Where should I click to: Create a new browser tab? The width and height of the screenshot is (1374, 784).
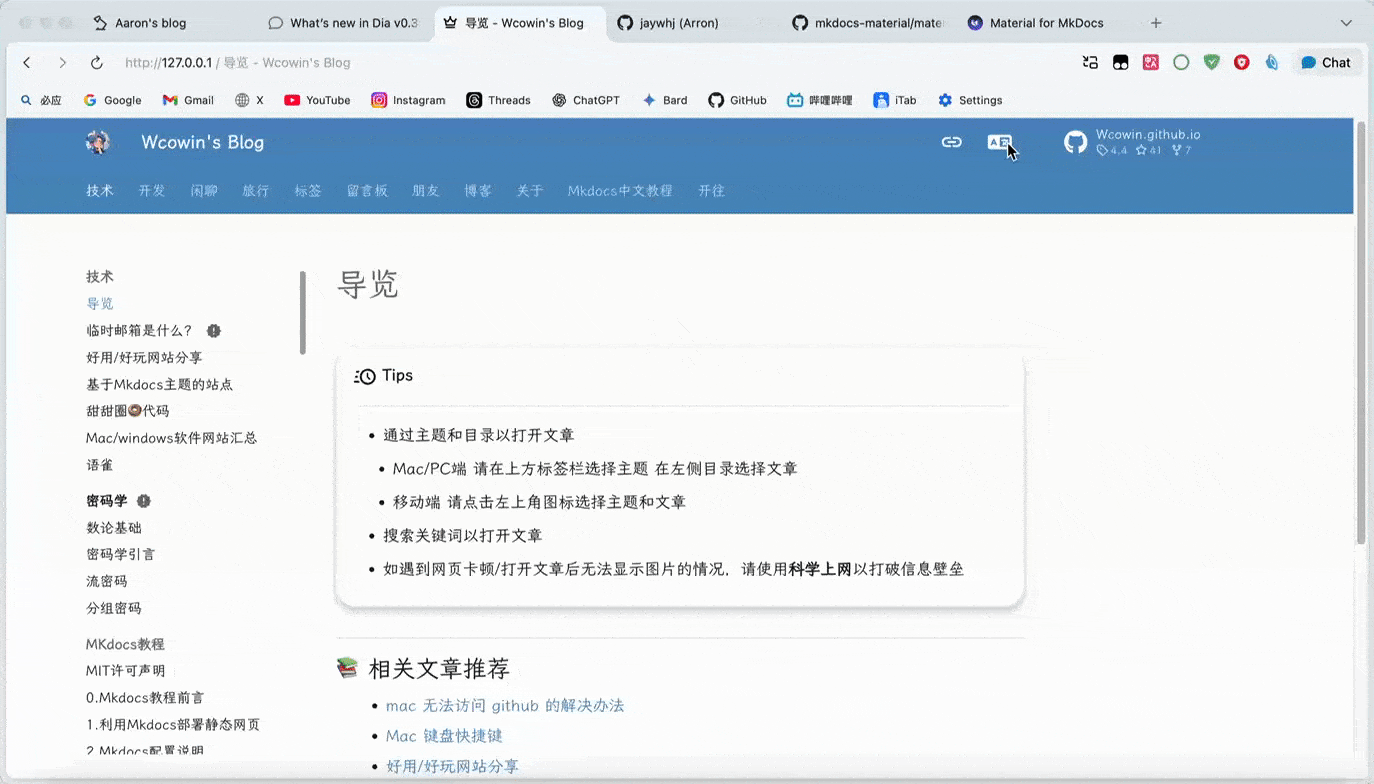pos(1156,22)
